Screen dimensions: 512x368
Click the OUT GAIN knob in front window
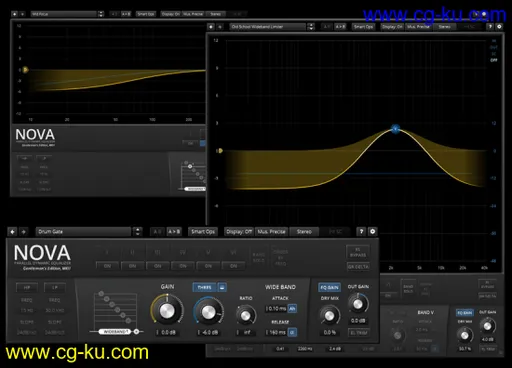click(358, 304)
